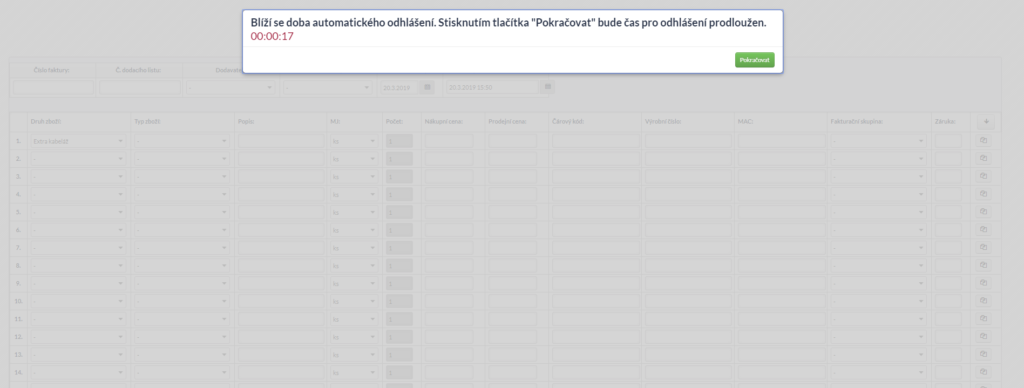This screenshot has width=1024, height=388.
Task: Open MJ ks dropdown in row 10
Action: pos(354,302)
